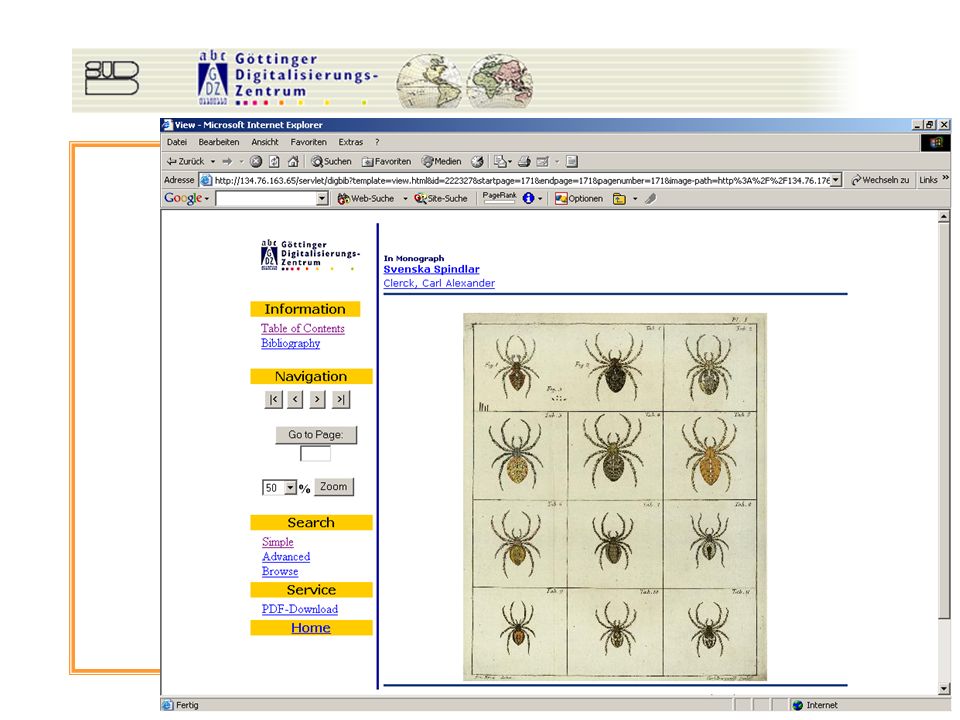960x720 pixels.
Task: Click the Google toolbar search field
Action: [x=266, y=198]
